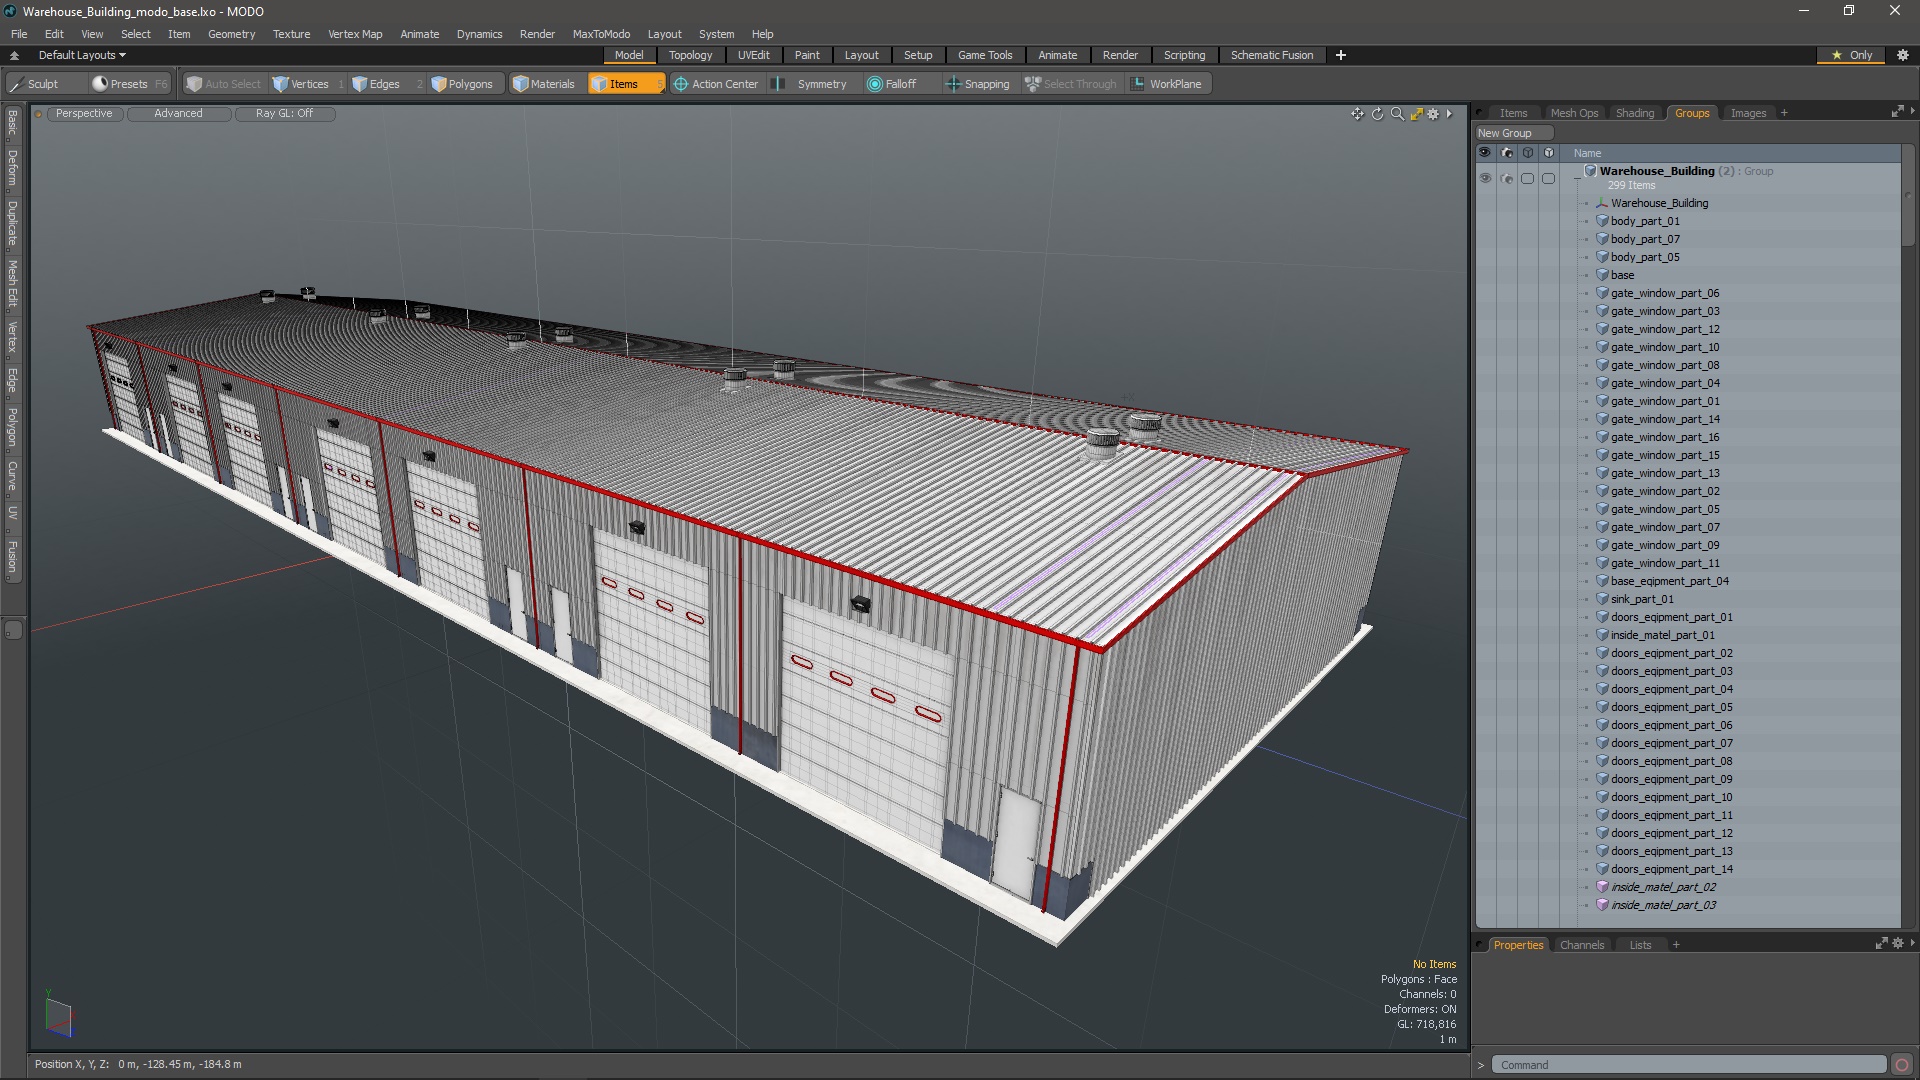Click the Command input field
Viewport: 1920px width, 1080px height.
click(x=1688, y=1065)
